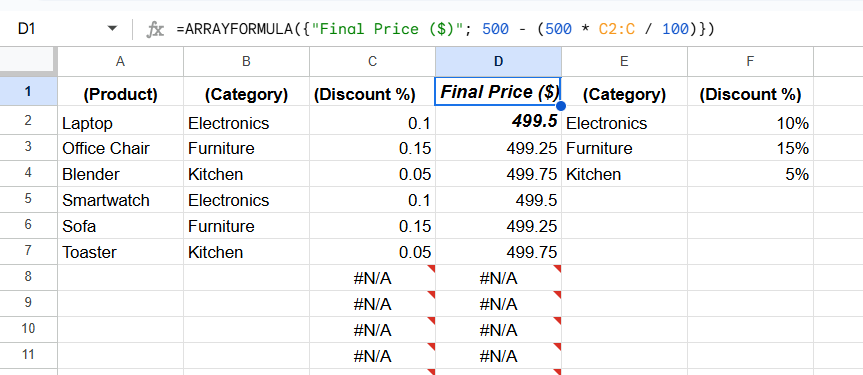Click the blue fill handle on D1
Screen dimensions: 863x375
(561, 106)
